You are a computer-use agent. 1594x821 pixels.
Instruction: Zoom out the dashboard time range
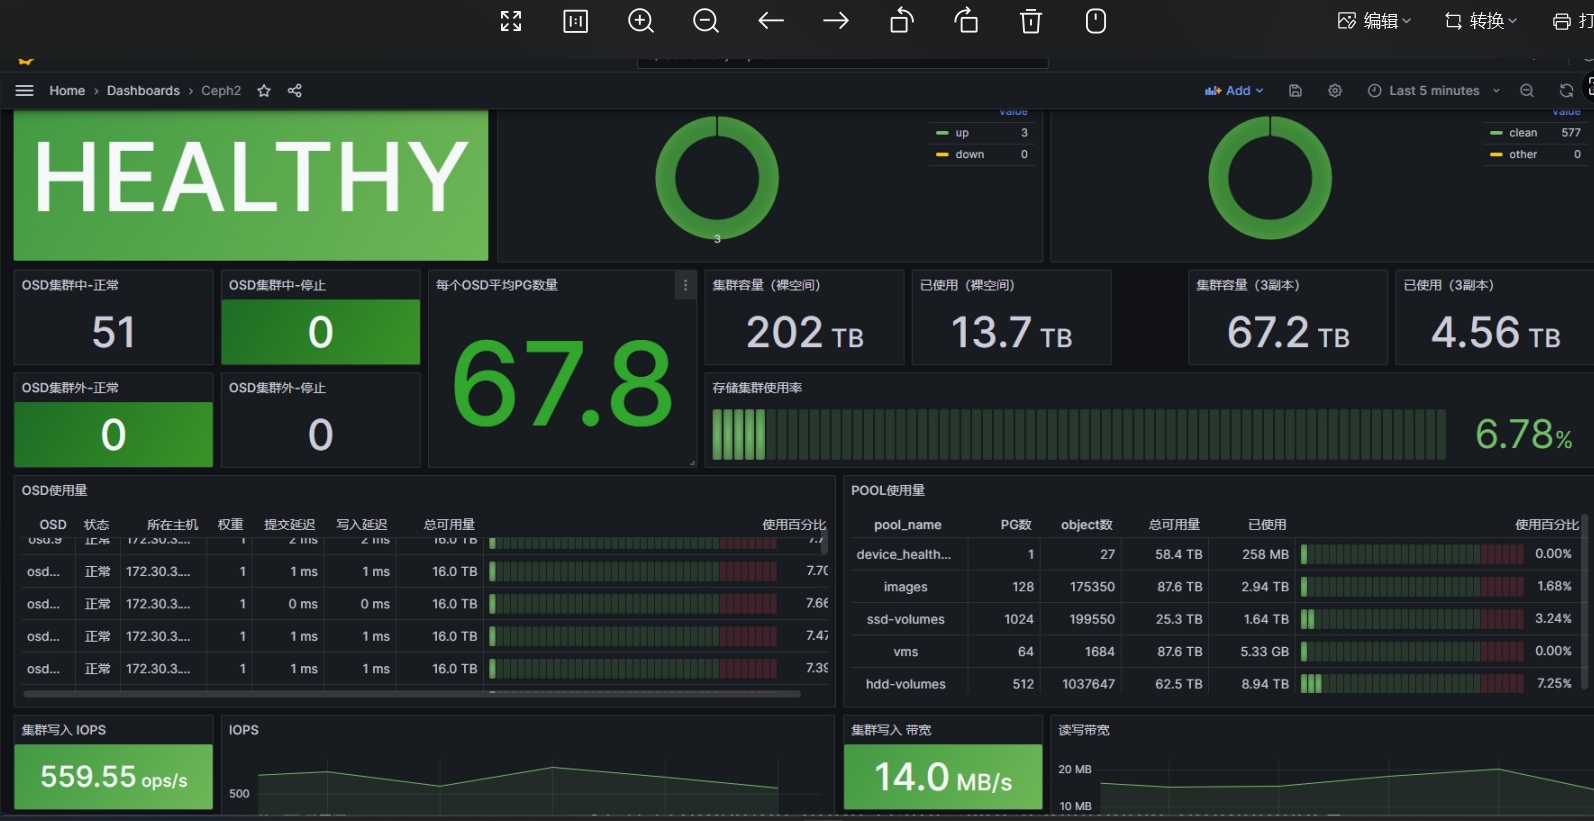tap(1527, 90)
